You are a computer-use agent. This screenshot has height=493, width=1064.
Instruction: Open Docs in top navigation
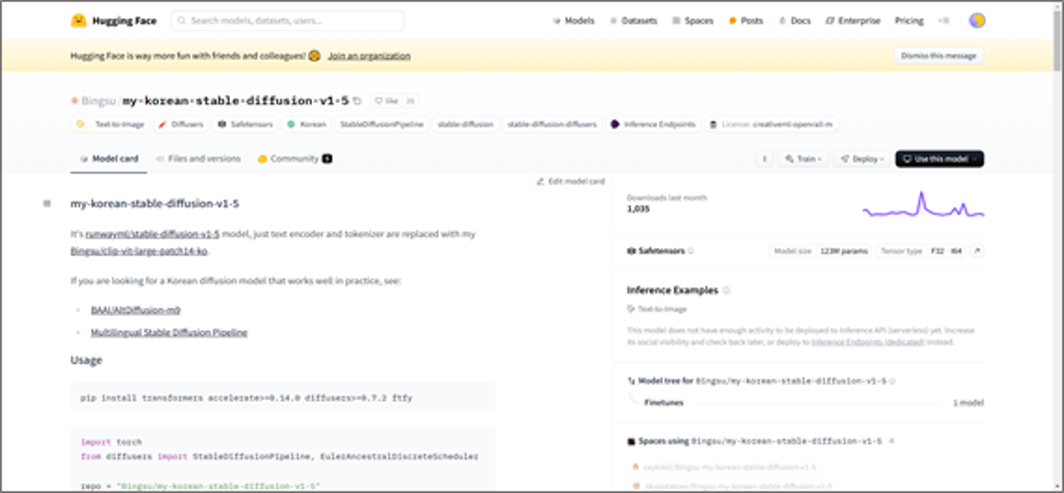(x=795, y=20)
